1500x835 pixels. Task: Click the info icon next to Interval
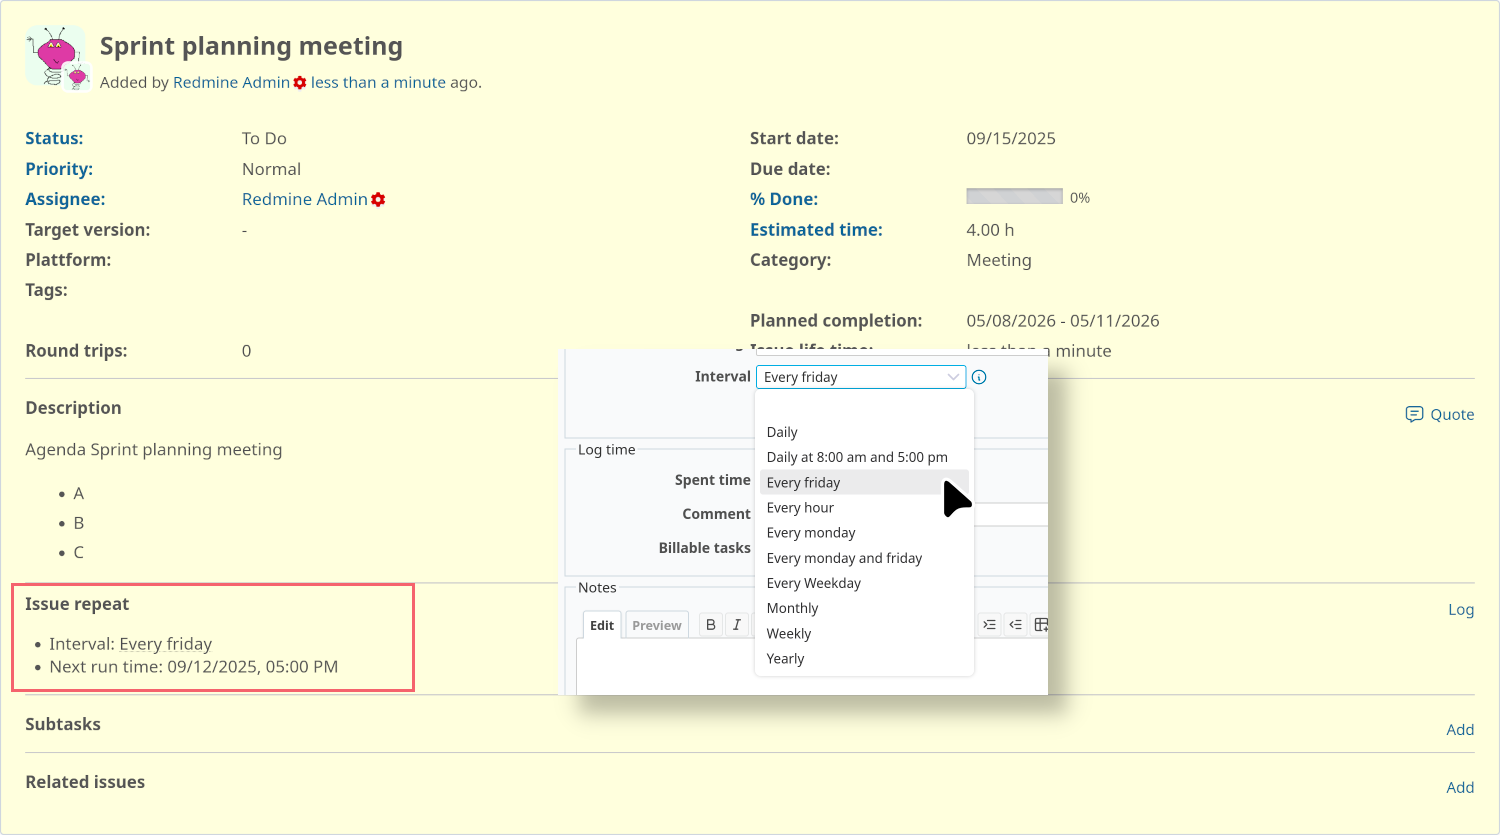pos(979,377)
